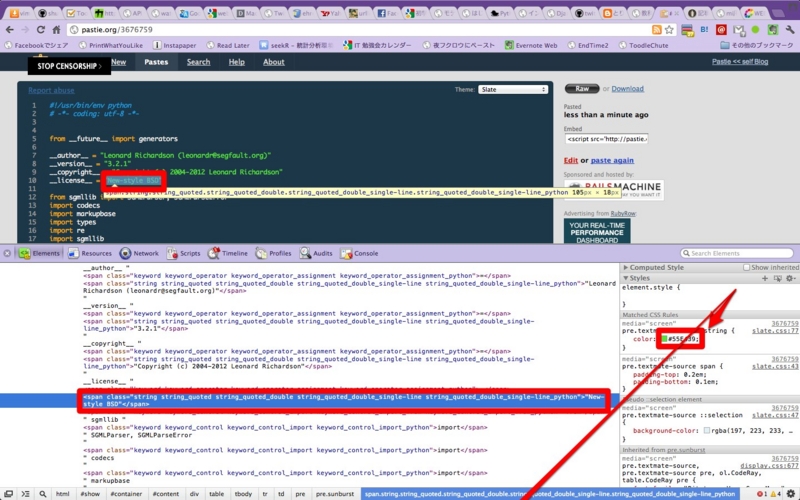Toggle element state icon in Styles header

point(778,278)
